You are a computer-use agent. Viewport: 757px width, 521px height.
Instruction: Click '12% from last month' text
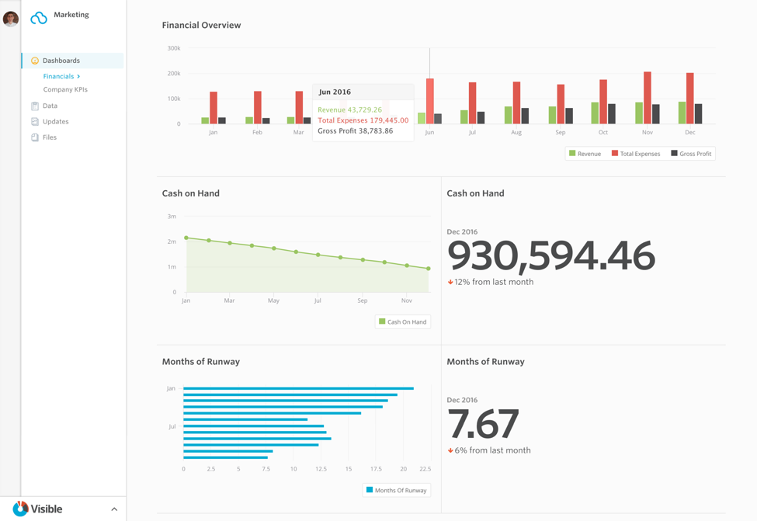pyautogui.click(x=494, y=282)
